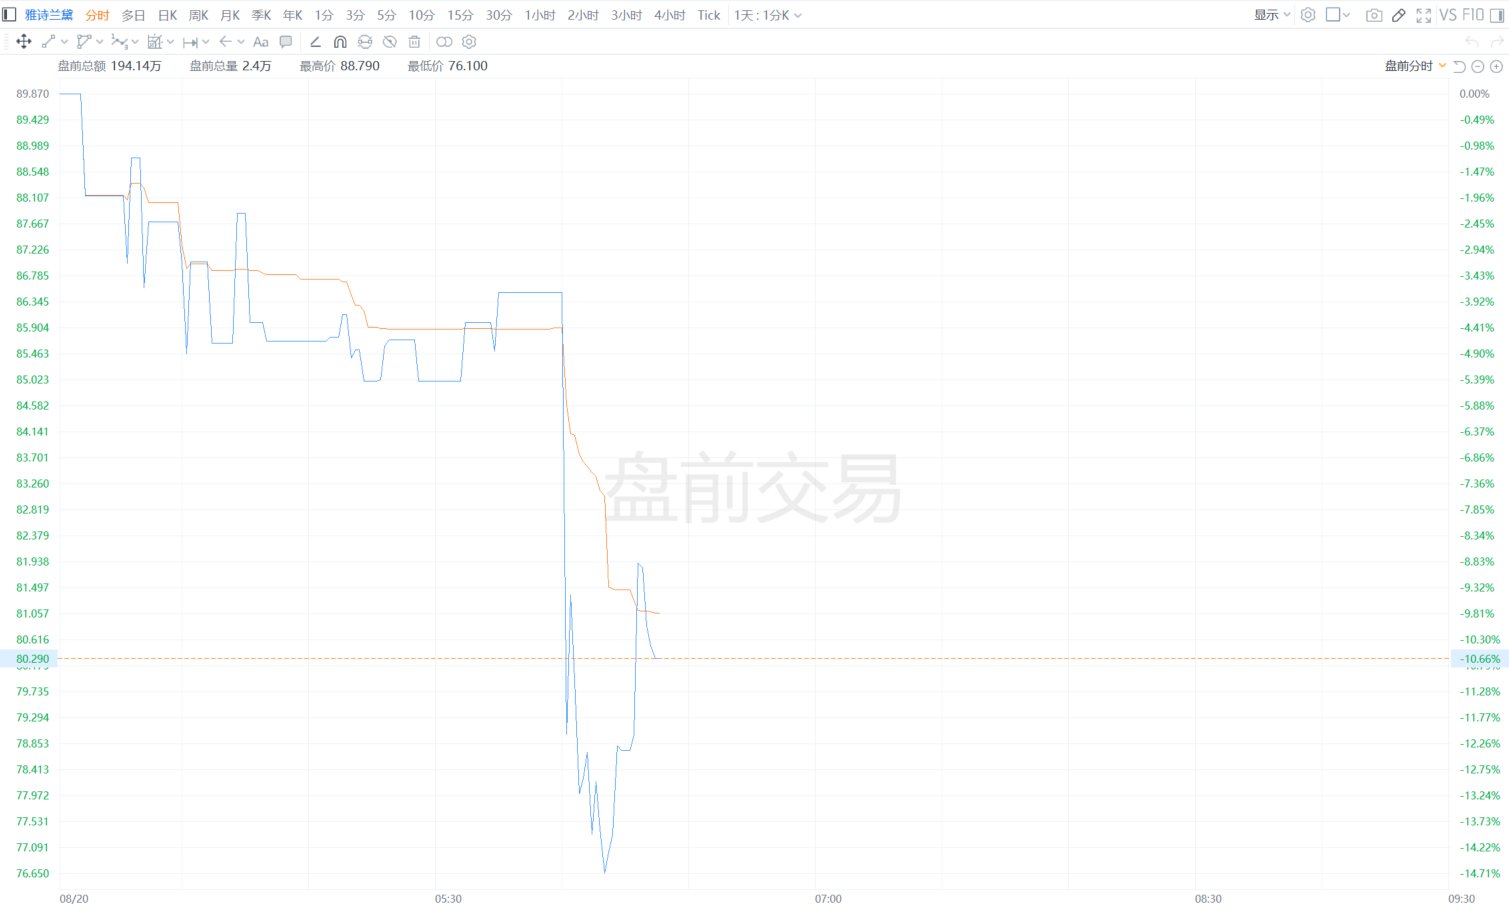
Task: Expand the 盘前分时 session selector
Action: pos(1415,66)
